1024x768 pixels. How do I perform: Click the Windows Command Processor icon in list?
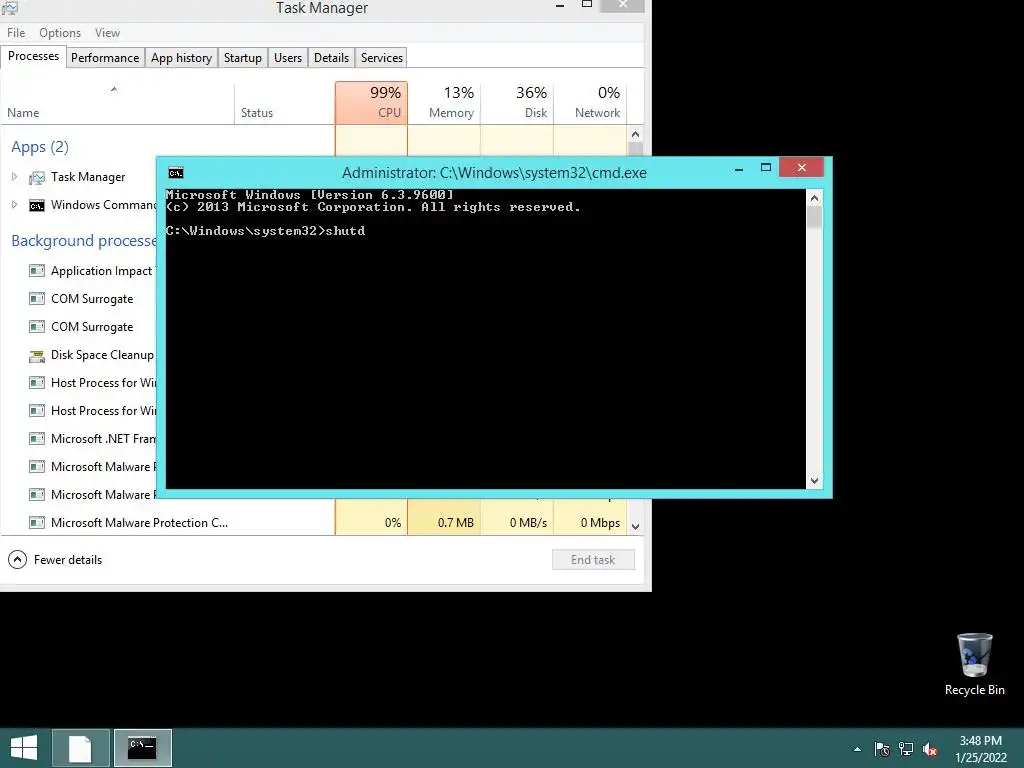(x=37, y=206)
